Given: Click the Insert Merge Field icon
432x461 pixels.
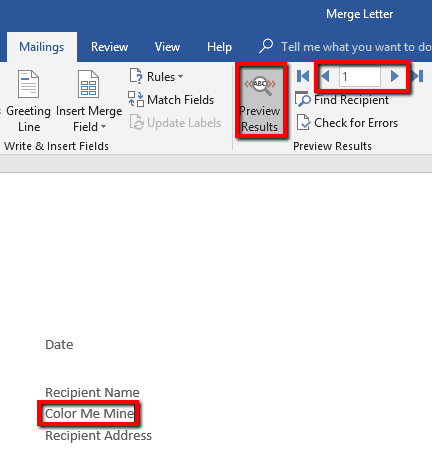Looking at the screenshot, I should pyautogui.click(x=88, y=84).
